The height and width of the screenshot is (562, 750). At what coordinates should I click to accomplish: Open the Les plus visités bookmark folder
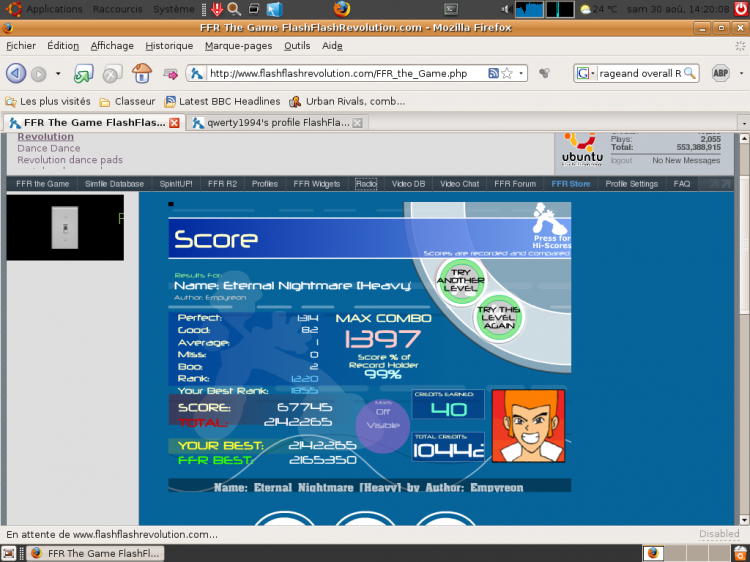pyautogui.click(x=48, y=101)
